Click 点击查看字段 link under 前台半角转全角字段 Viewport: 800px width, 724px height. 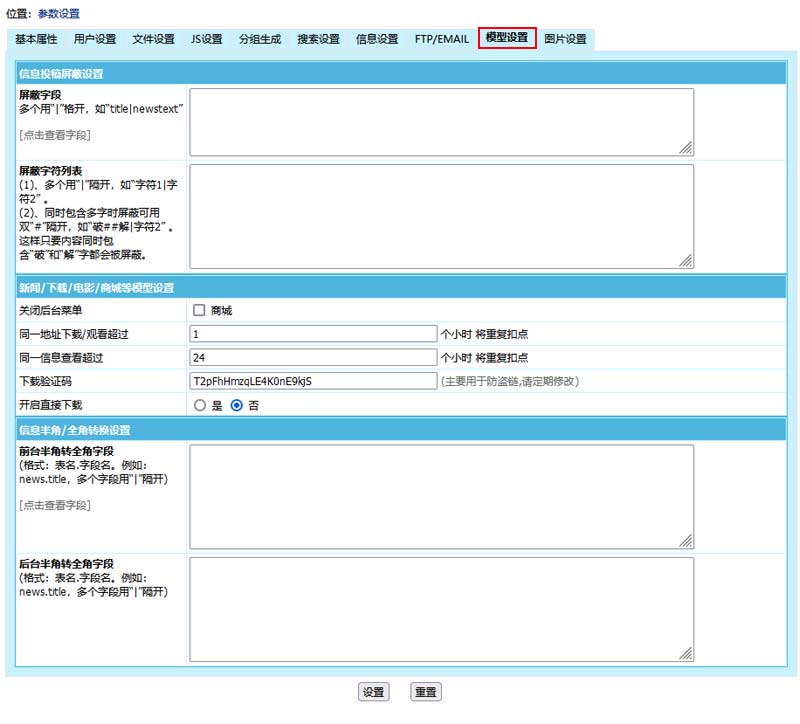click(x=55, y=505)
